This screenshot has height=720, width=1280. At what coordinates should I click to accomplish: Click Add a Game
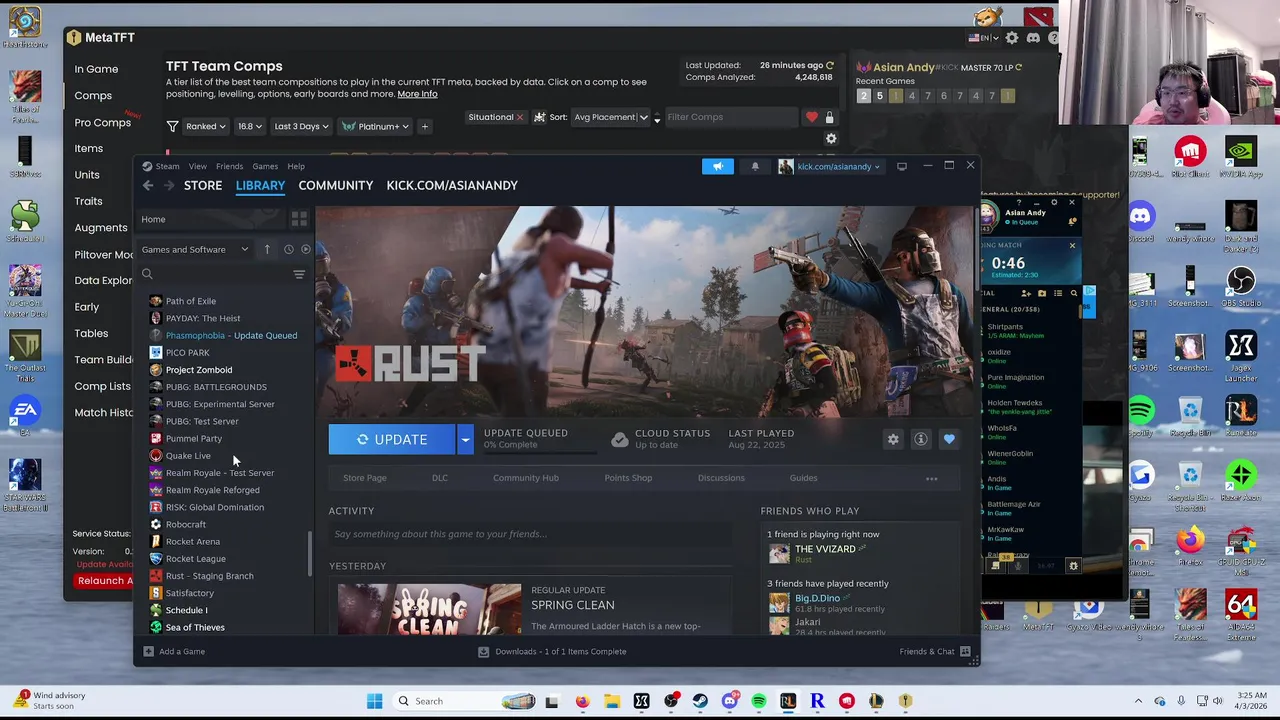pos(174,652)
